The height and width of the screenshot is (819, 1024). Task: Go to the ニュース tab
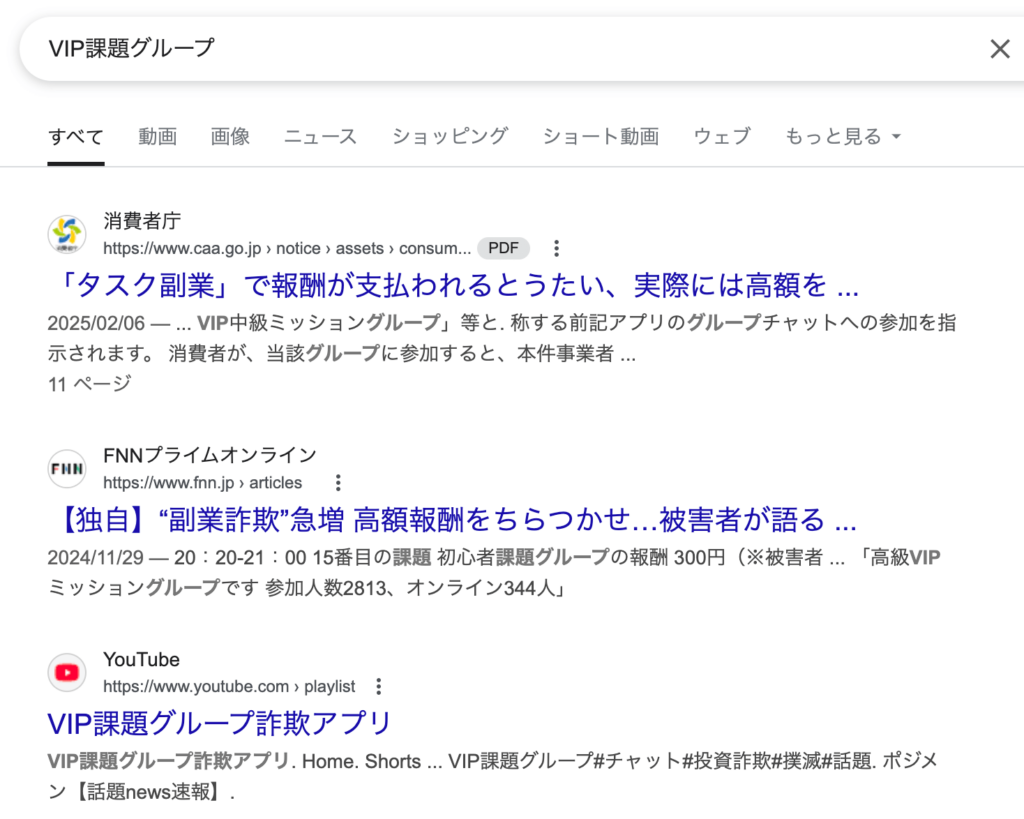point(320,136)
